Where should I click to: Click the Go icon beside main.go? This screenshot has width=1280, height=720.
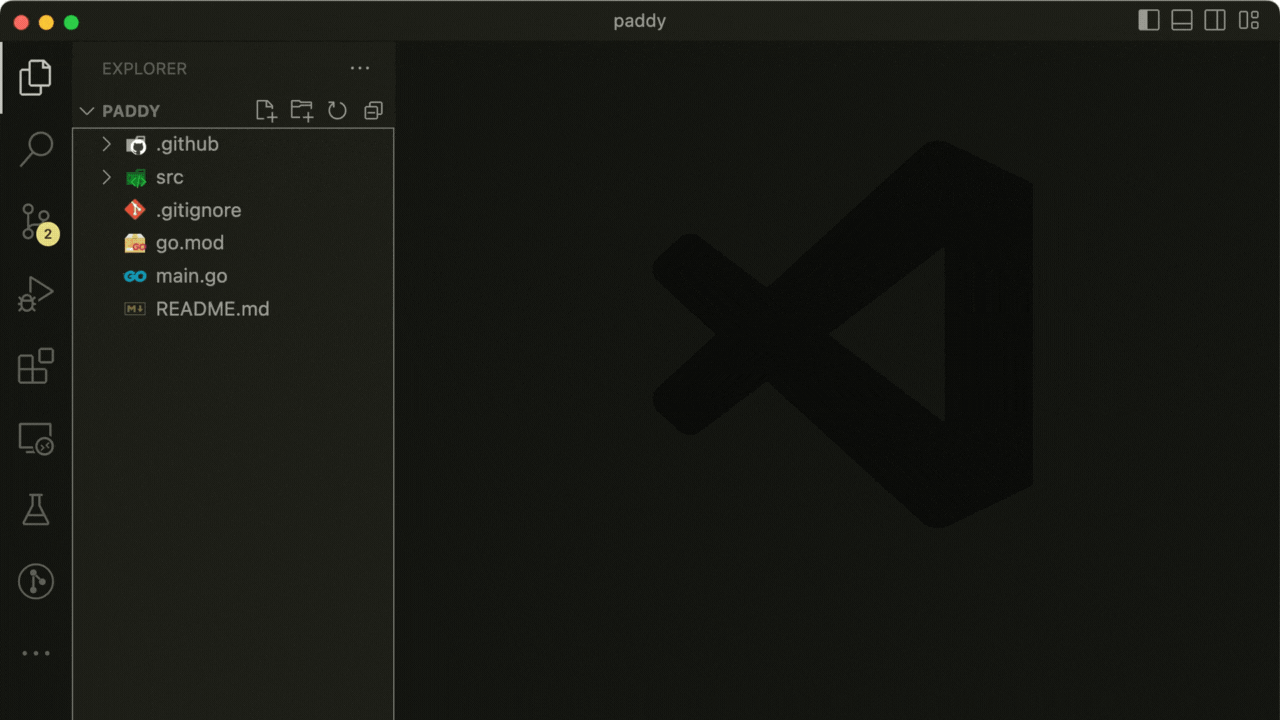point(135,276)
